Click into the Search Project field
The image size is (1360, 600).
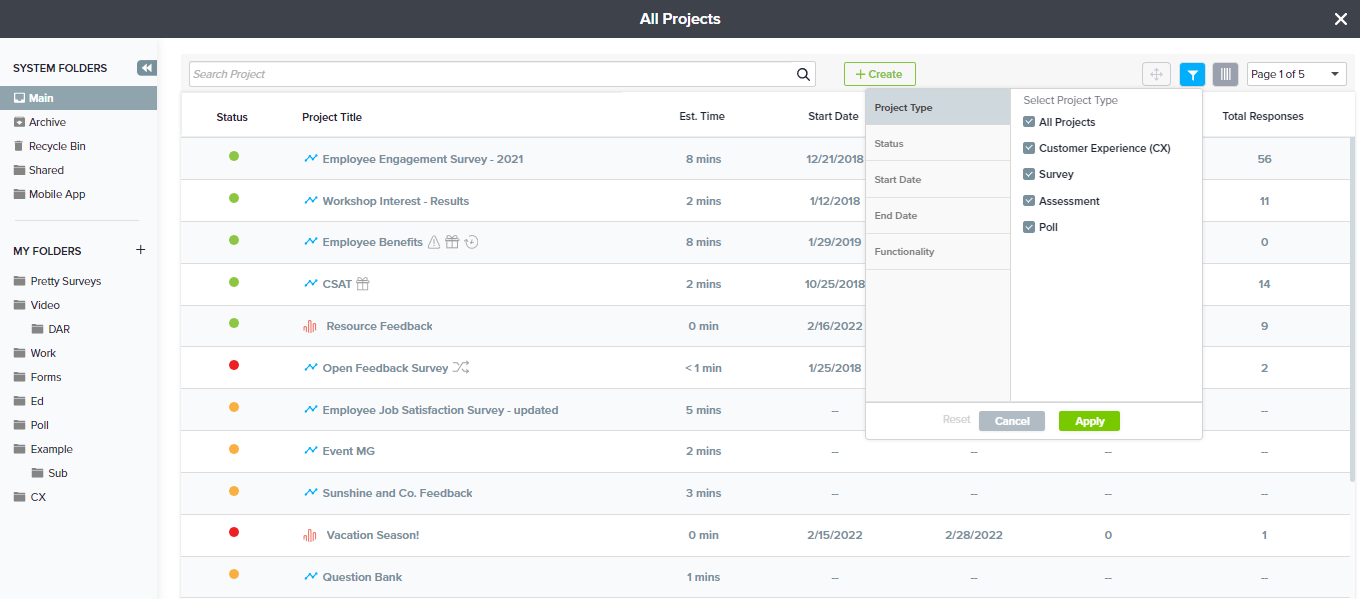pos(490,74)
